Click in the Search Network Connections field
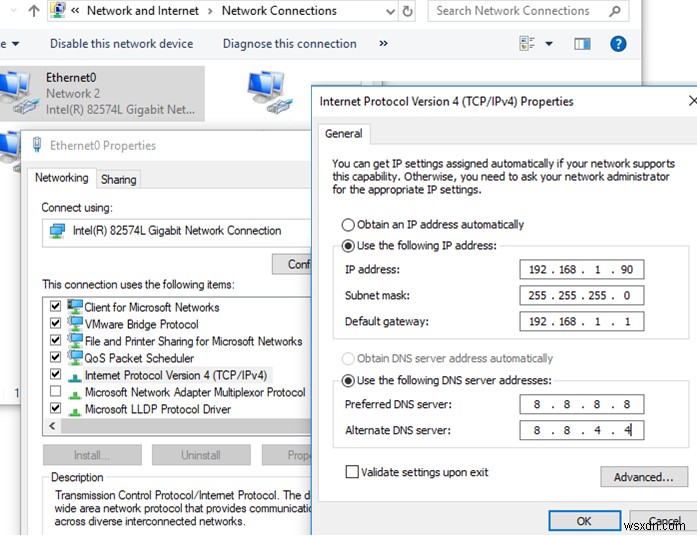The height and width of the screenshot is (536, 697). (528, 11)
